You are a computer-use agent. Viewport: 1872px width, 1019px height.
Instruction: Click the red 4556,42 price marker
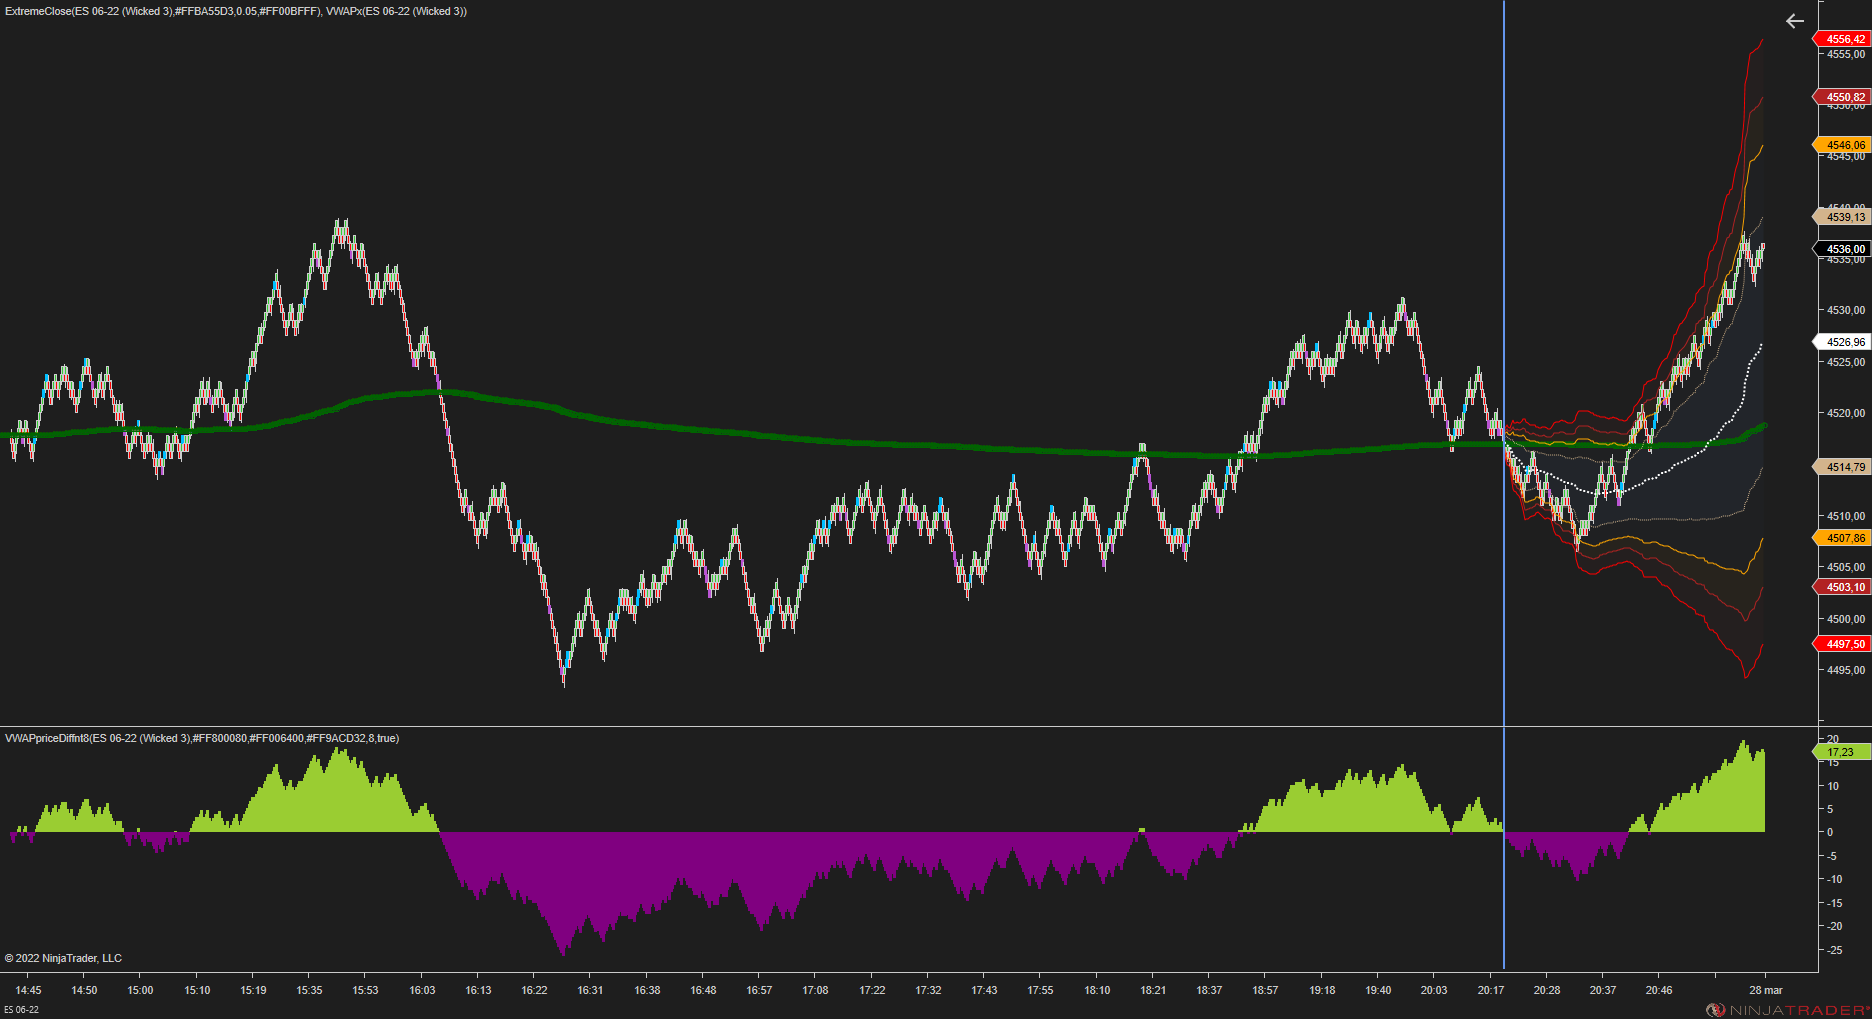(1843, 39)
